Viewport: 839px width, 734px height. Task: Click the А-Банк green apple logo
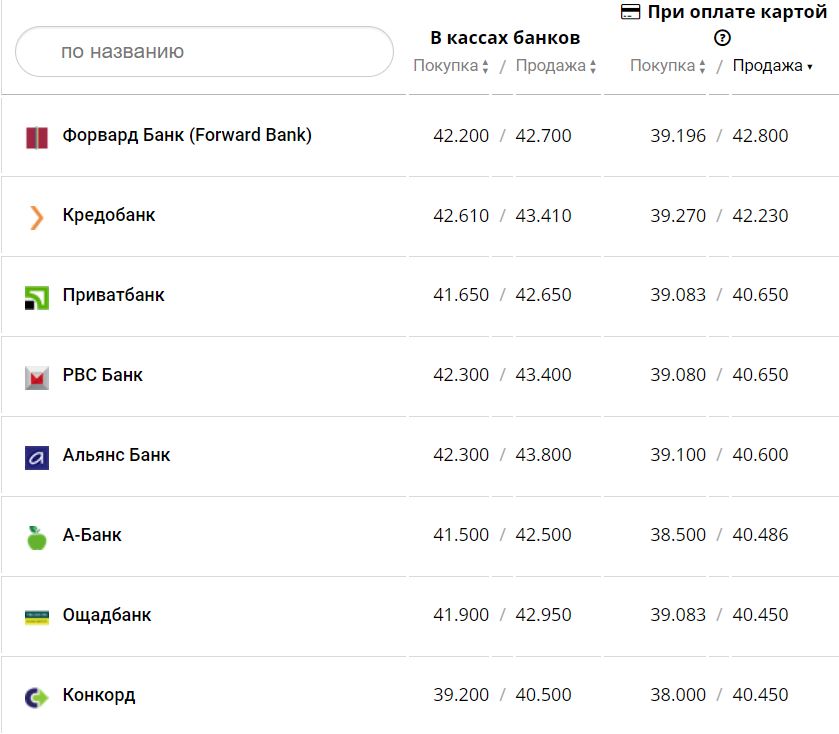tap(37, 537)
